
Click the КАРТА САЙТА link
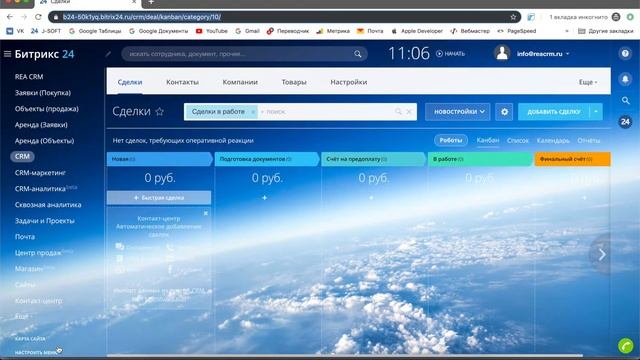click(x=30, y=339)
